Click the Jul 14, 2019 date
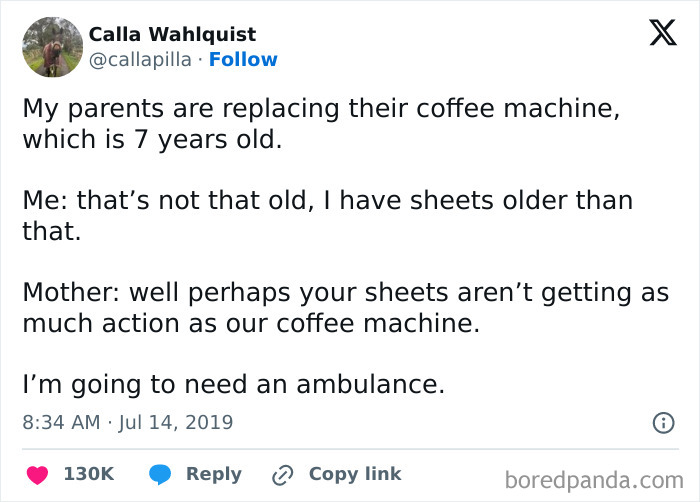 177,422
